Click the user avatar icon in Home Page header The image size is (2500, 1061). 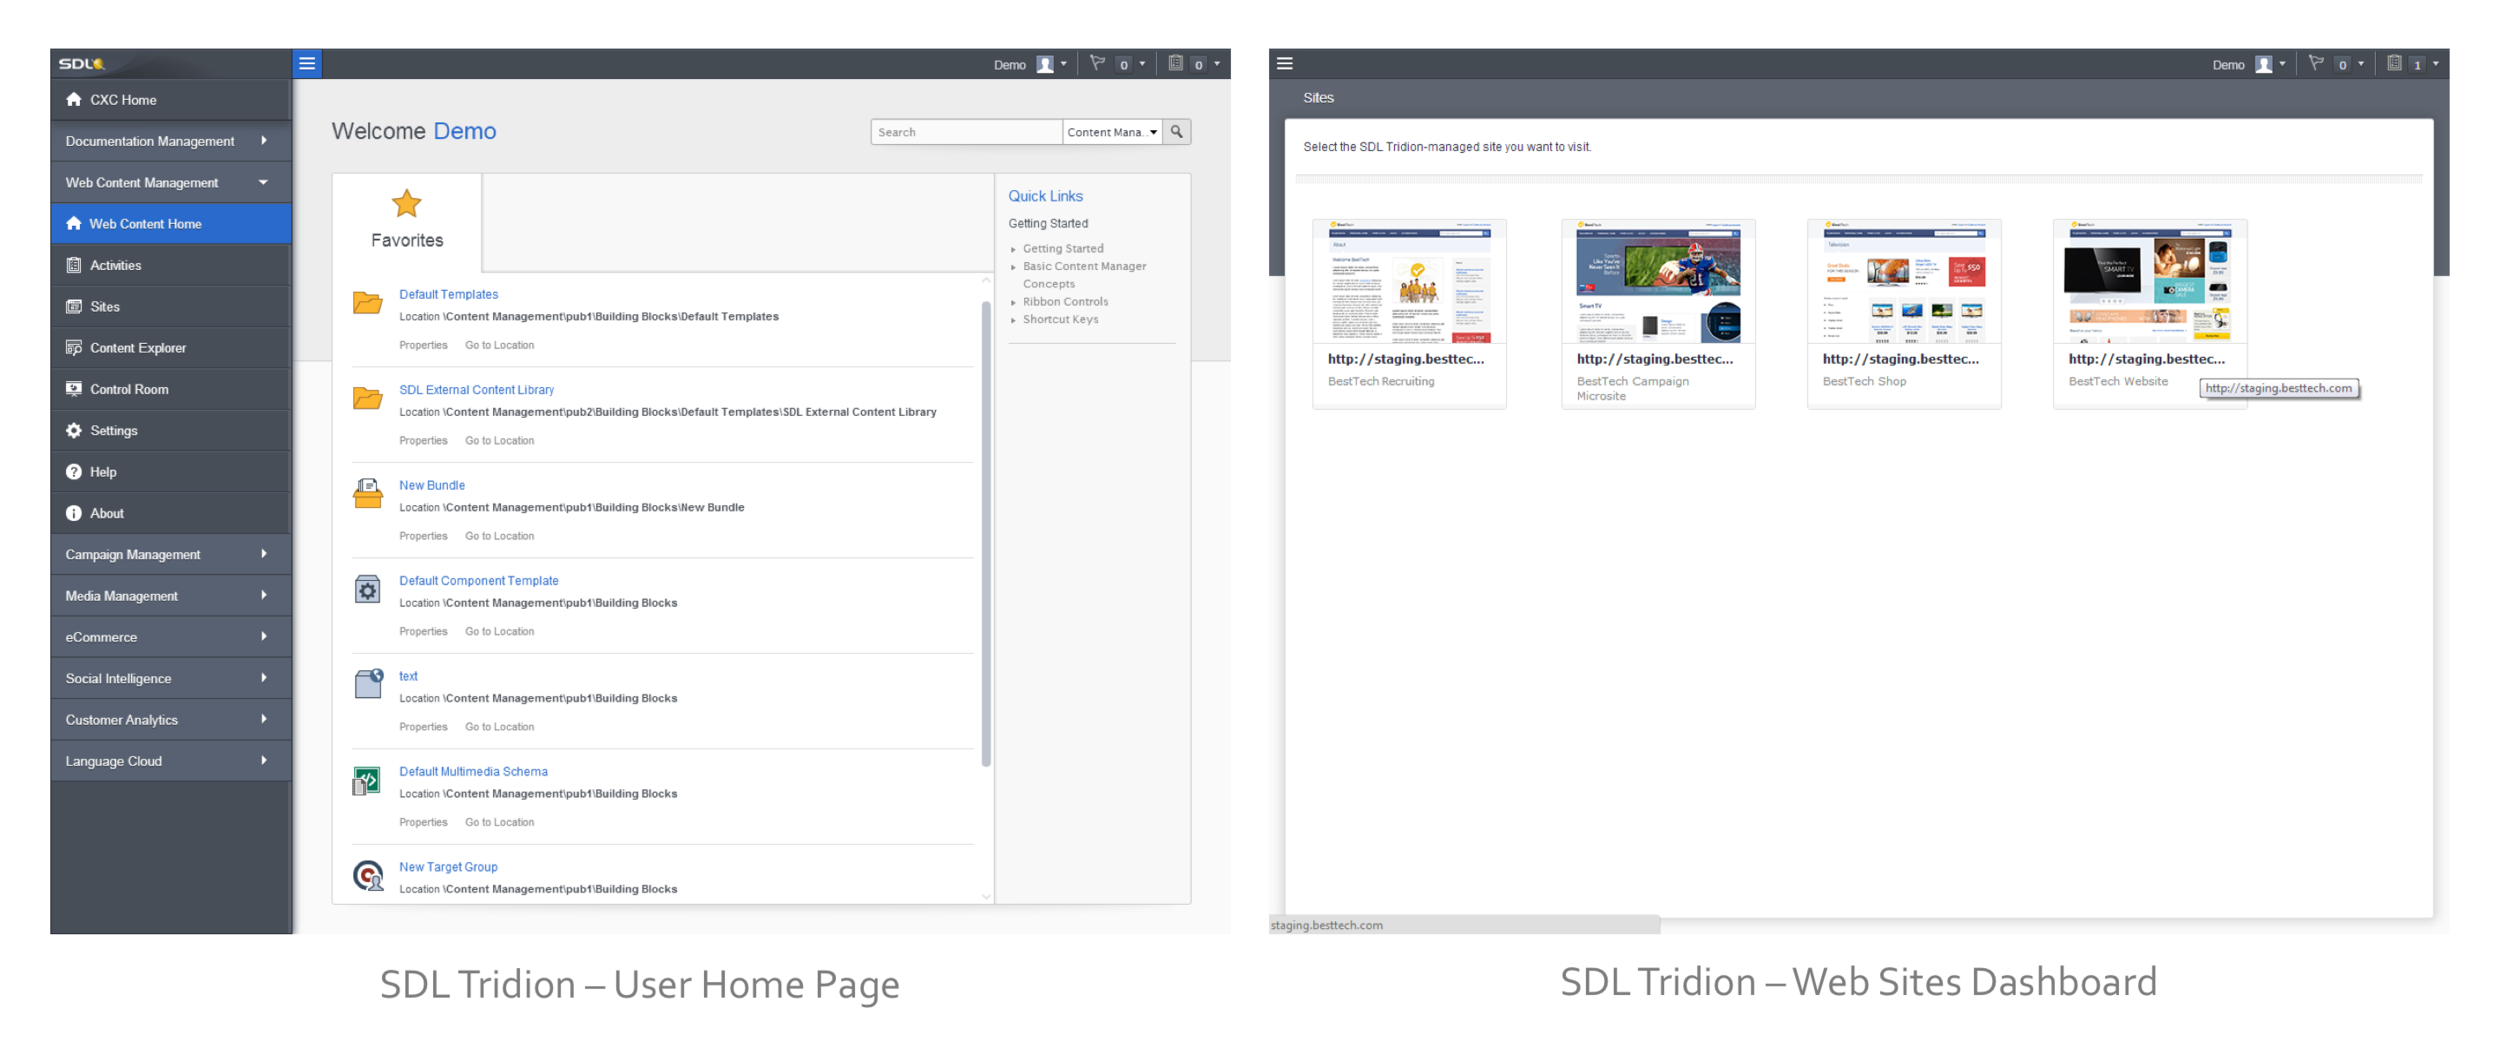click(x=1045, y=64)
